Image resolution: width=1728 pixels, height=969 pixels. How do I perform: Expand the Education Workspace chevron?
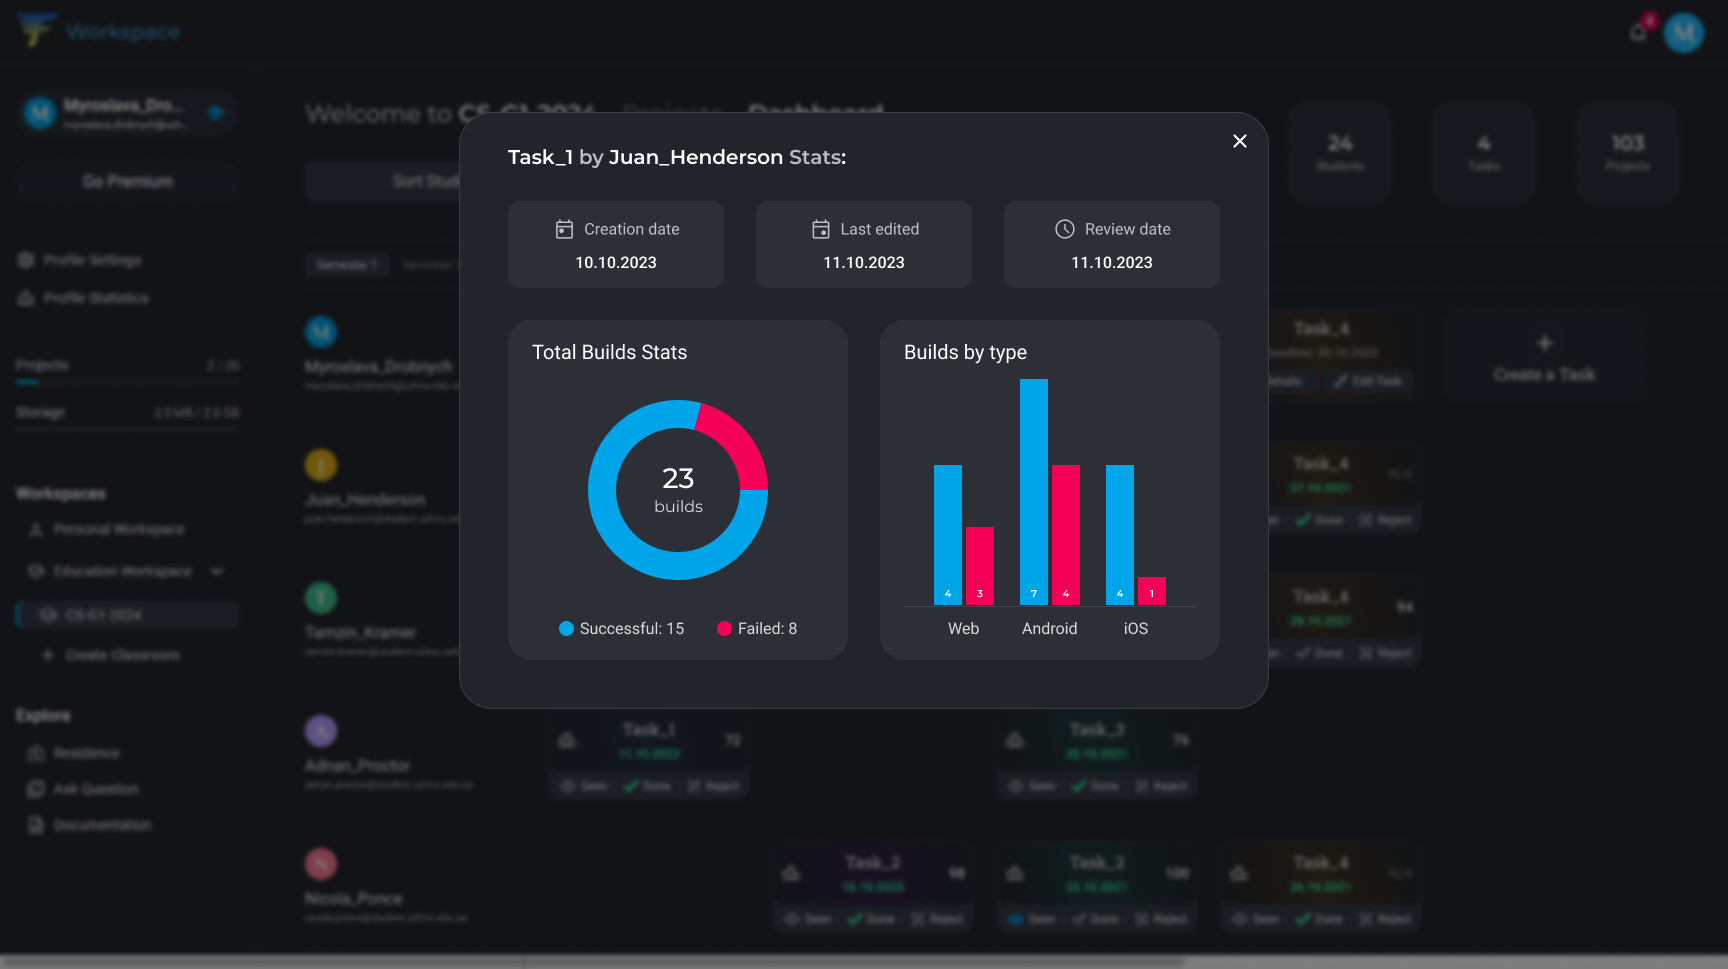click(217, 571)
